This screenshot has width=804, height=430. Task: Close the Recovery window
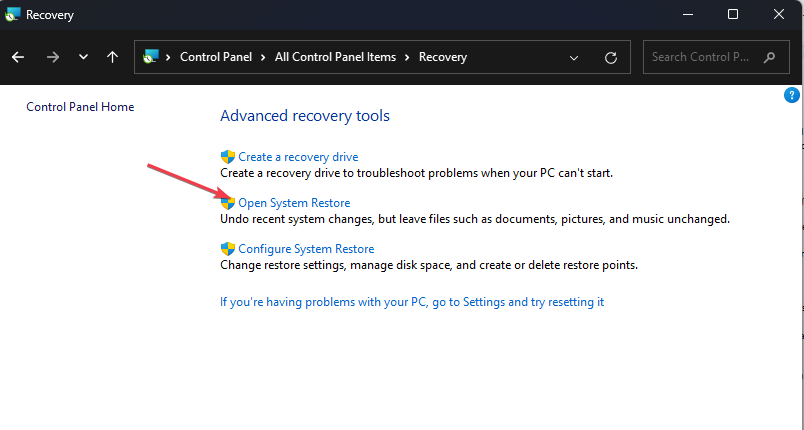tap(779, 14)
